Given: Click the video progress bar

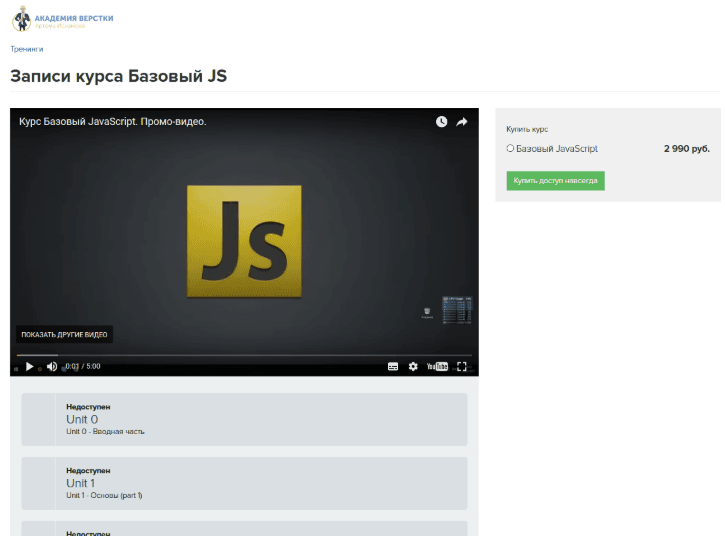Looking at the screenshot, I should click(244, 355).
